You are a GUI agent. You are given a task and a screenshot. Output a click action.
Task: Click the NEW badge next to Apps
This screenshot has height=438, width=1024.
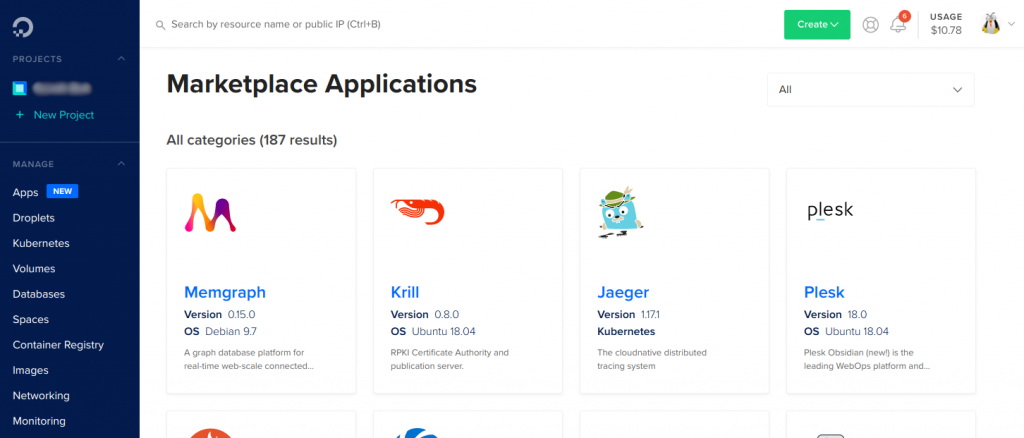click(62, 191)
